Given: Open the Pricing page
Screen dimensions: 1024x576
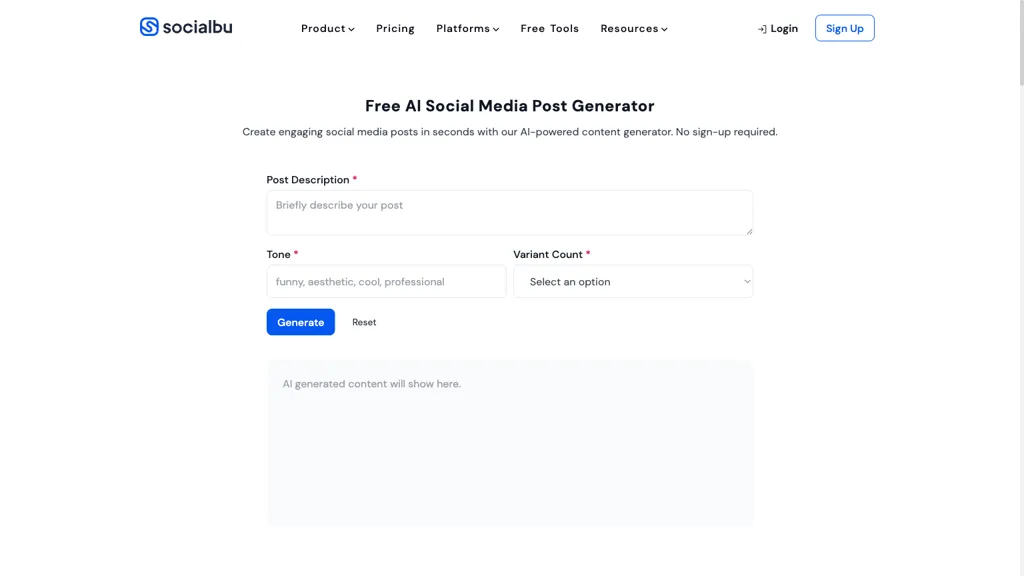Looking at the screenshot, I should click(394, 28).
